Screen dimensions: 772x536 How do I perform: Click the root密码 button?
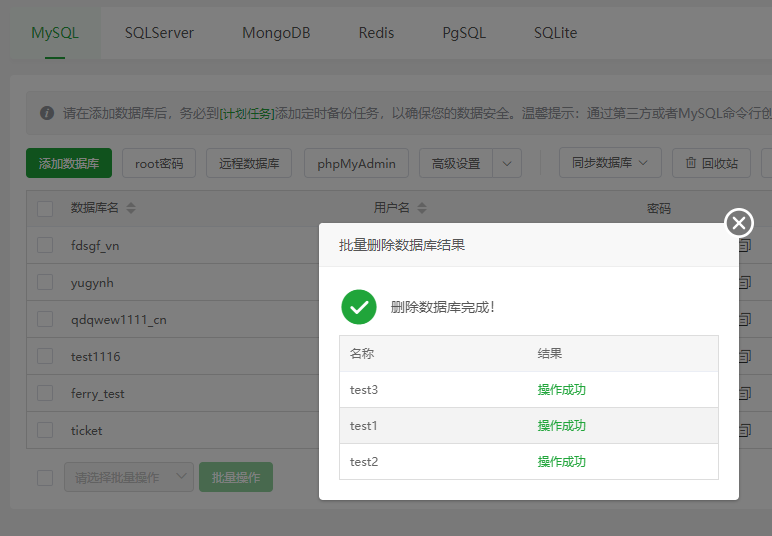pos(159,163)
